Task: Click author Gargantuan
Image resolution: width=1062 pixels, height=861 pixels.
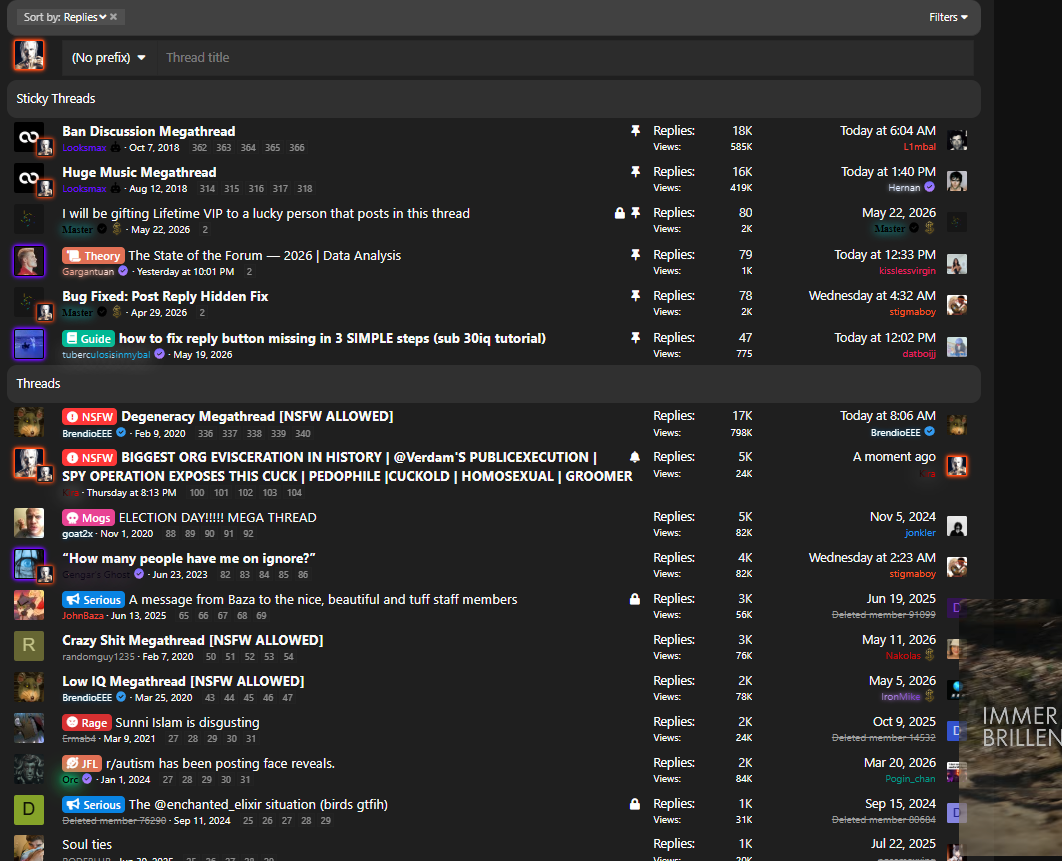Action: [x=88, y=272]
